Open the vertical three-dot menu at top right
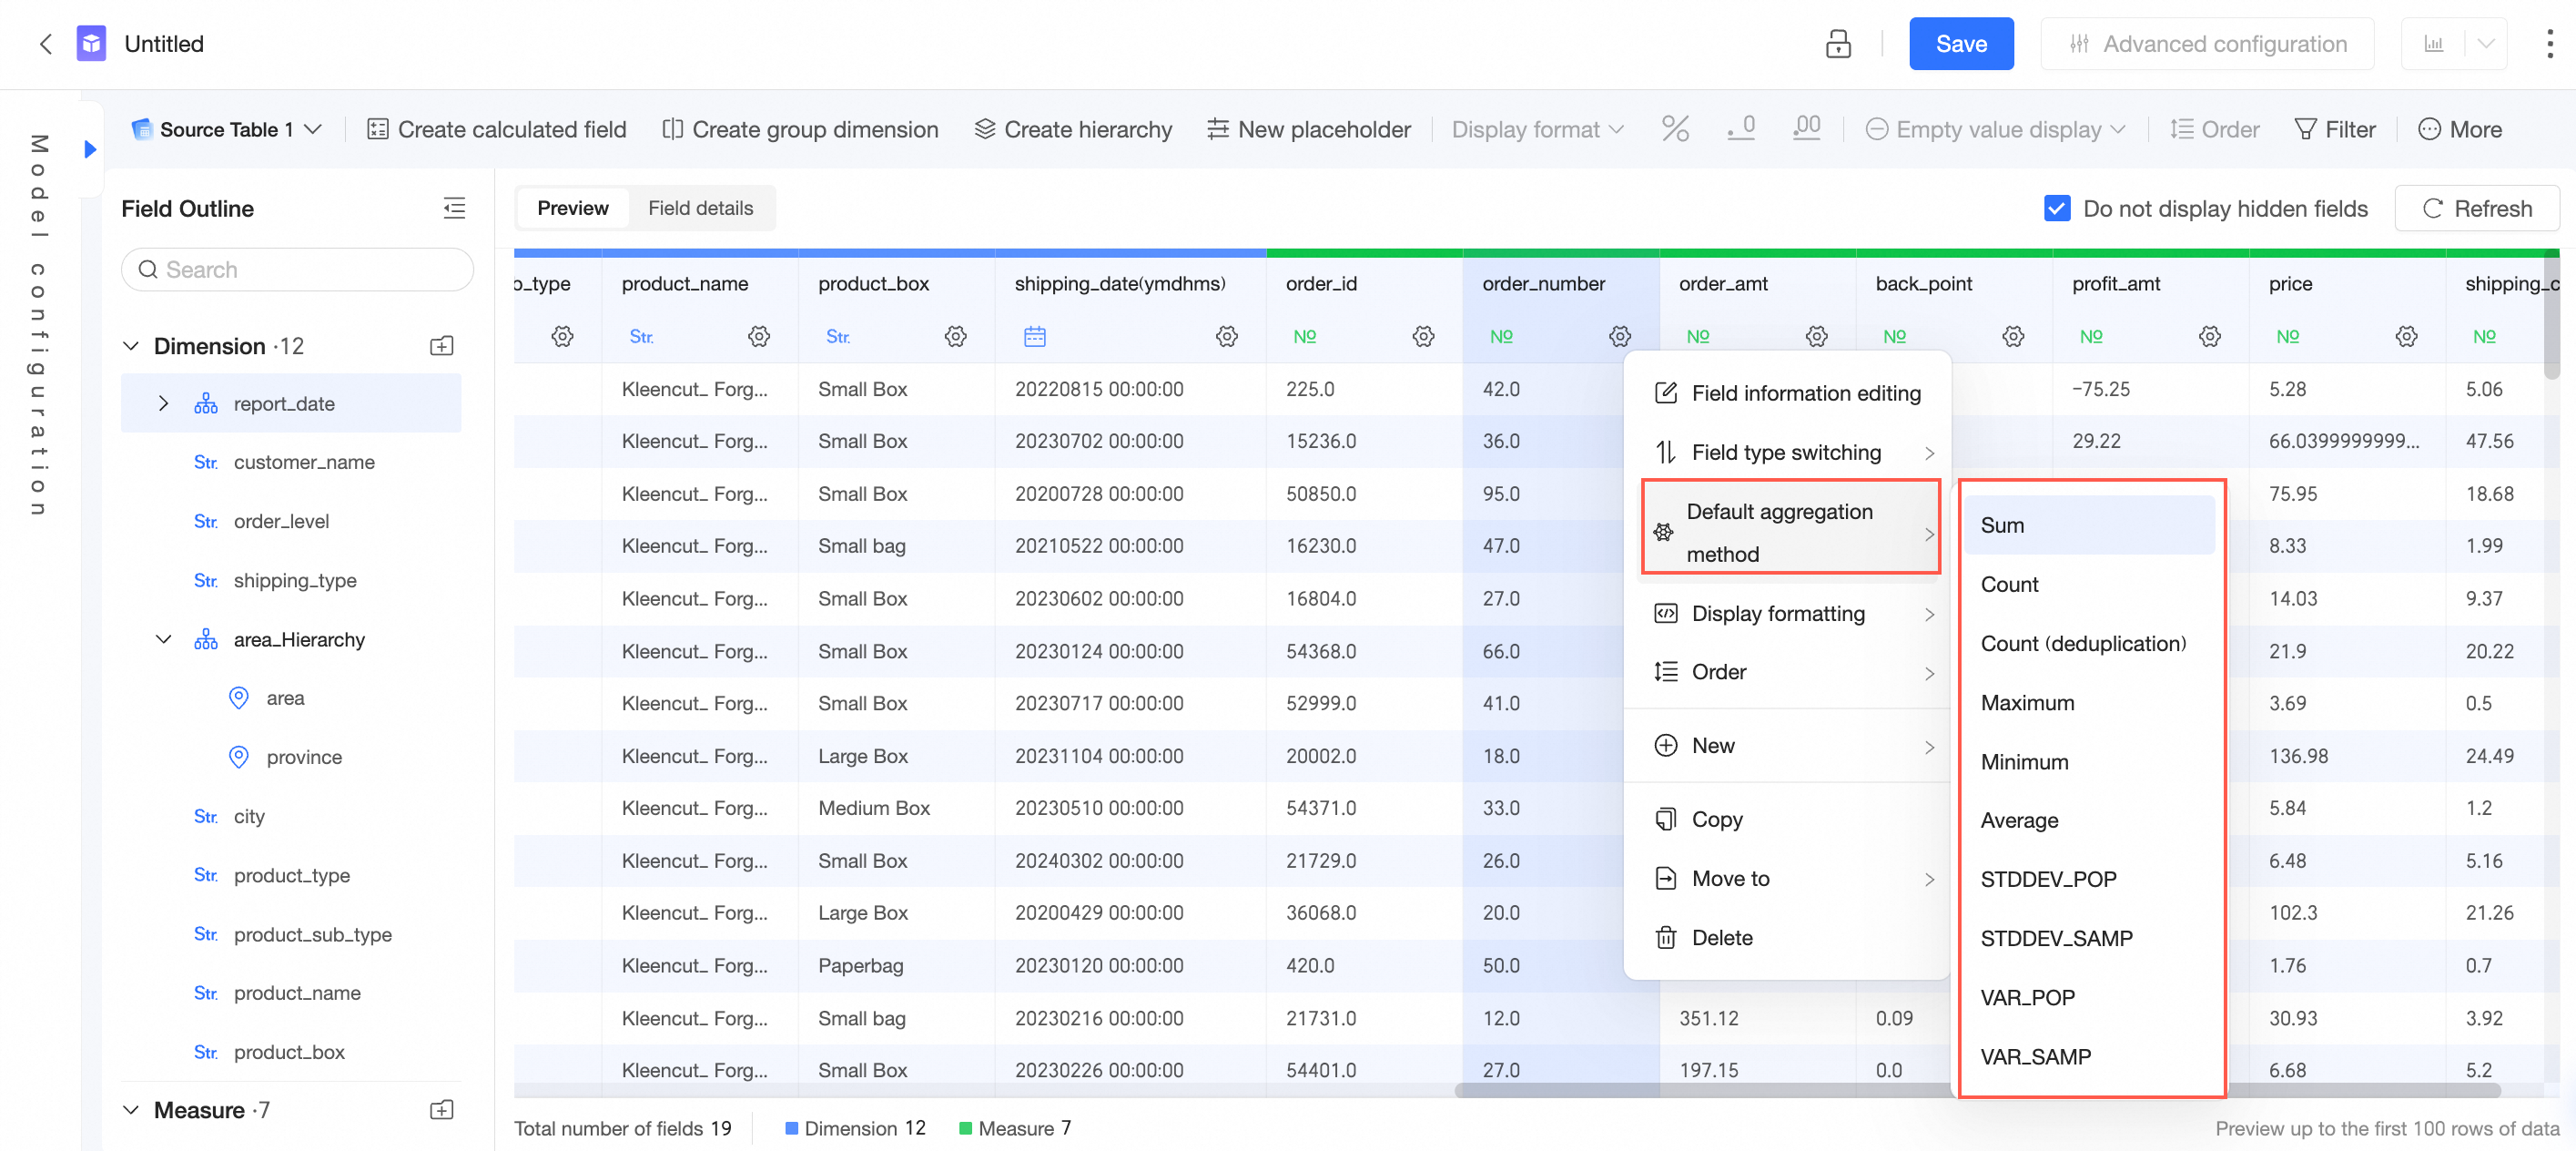The height and width of the screenshot is (1151, 2576). 2549,44
